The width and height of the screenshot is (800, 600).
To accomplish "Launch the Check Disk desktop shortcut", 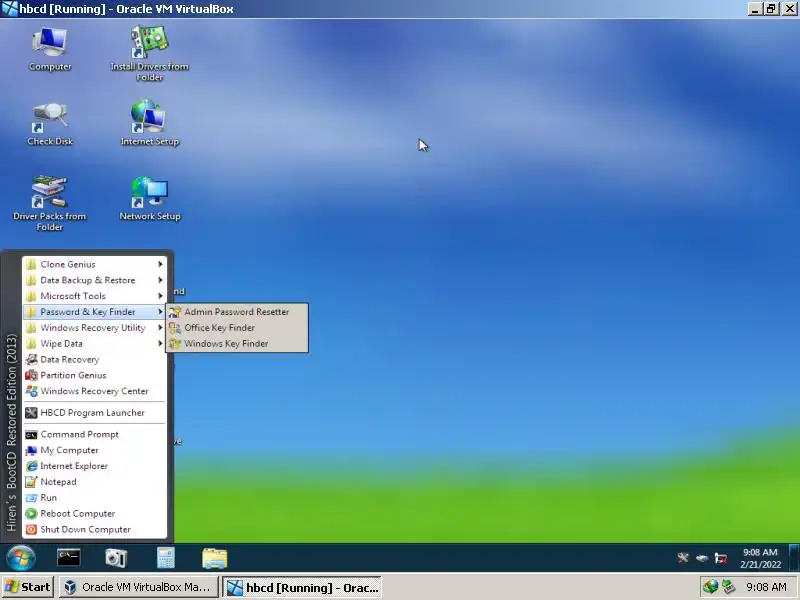I will coord(49,124).
